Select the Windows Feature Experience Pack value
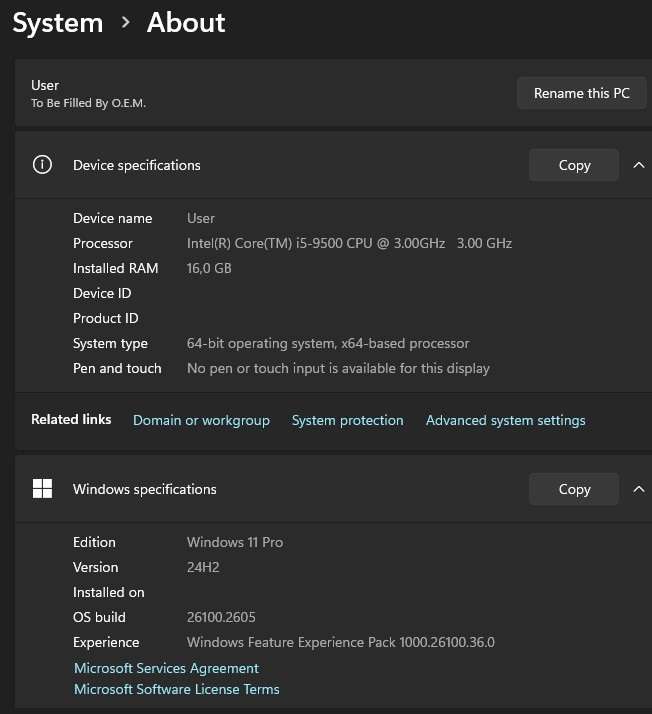Screen dimensions: 652x714 [341, 642]
